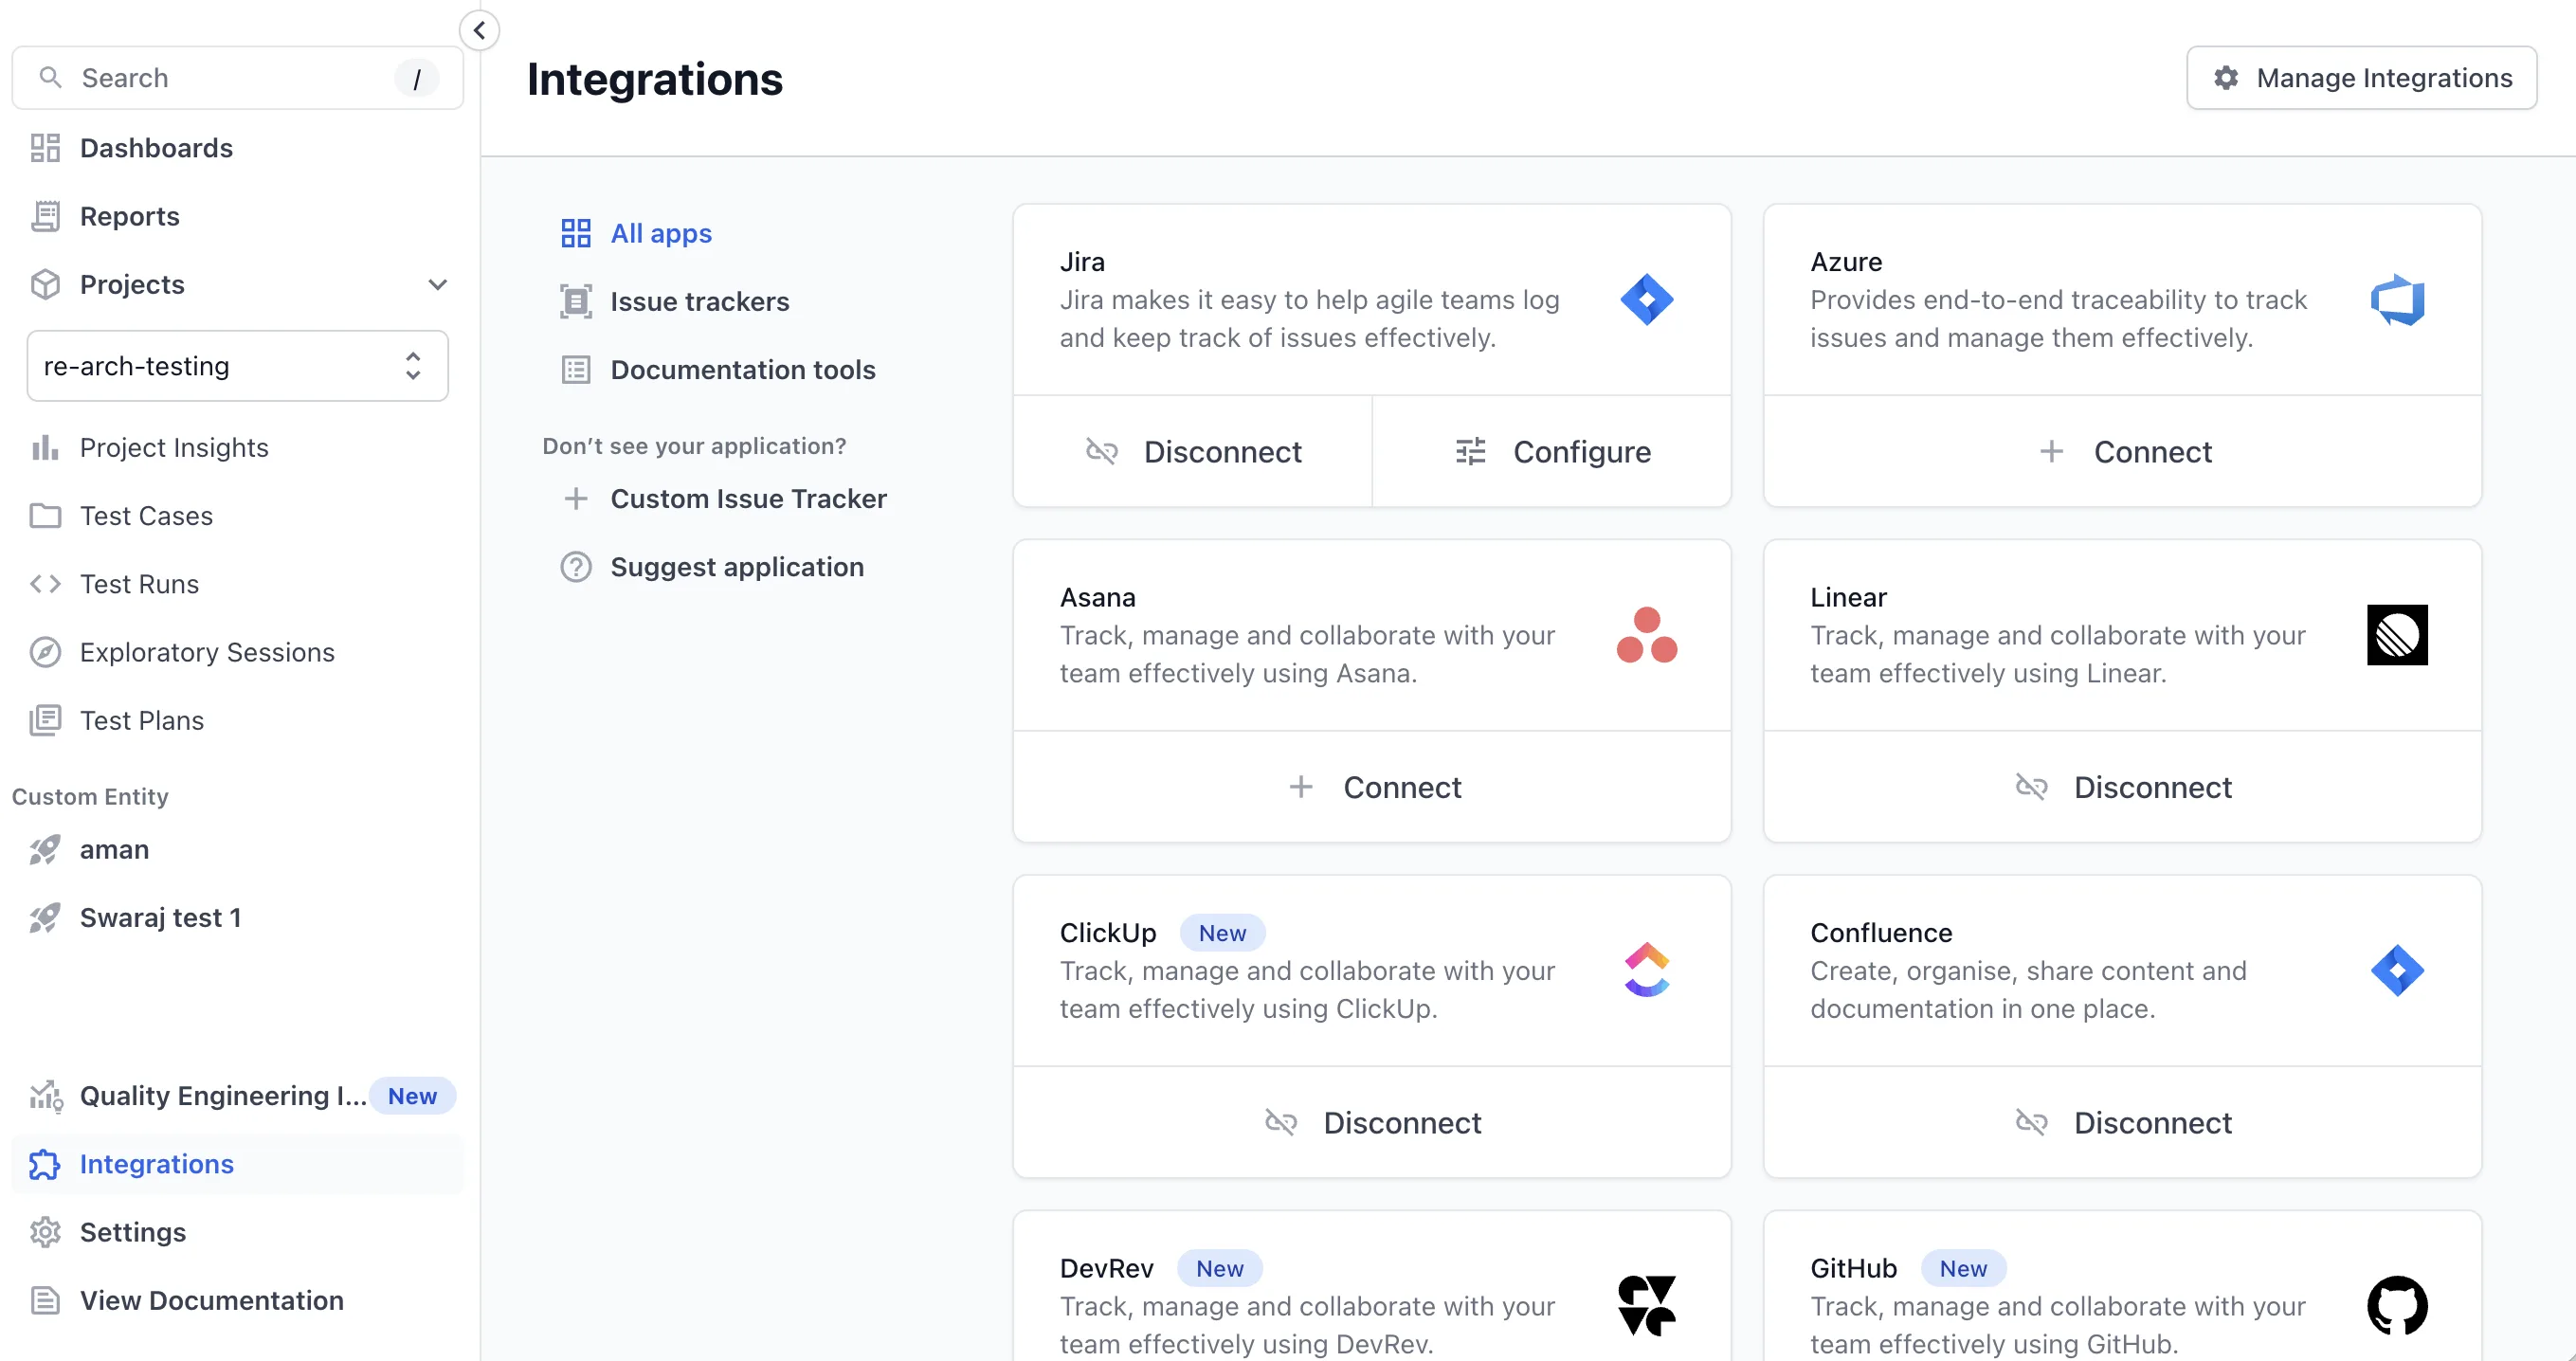The image size is (2576, 1361).
Task: Connect the Azure integration
Action: click(2122, 452)
